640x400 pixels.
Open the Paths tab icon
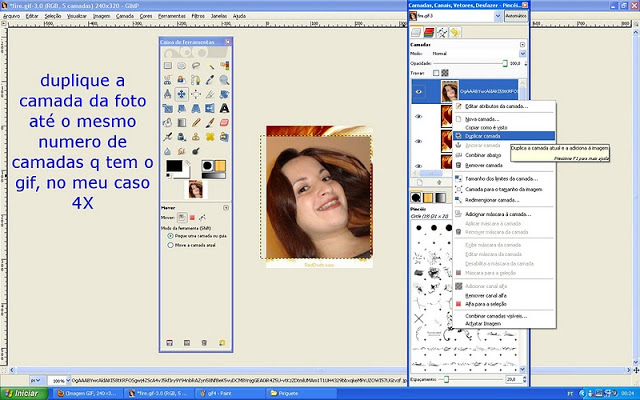(x=440, y=32)
